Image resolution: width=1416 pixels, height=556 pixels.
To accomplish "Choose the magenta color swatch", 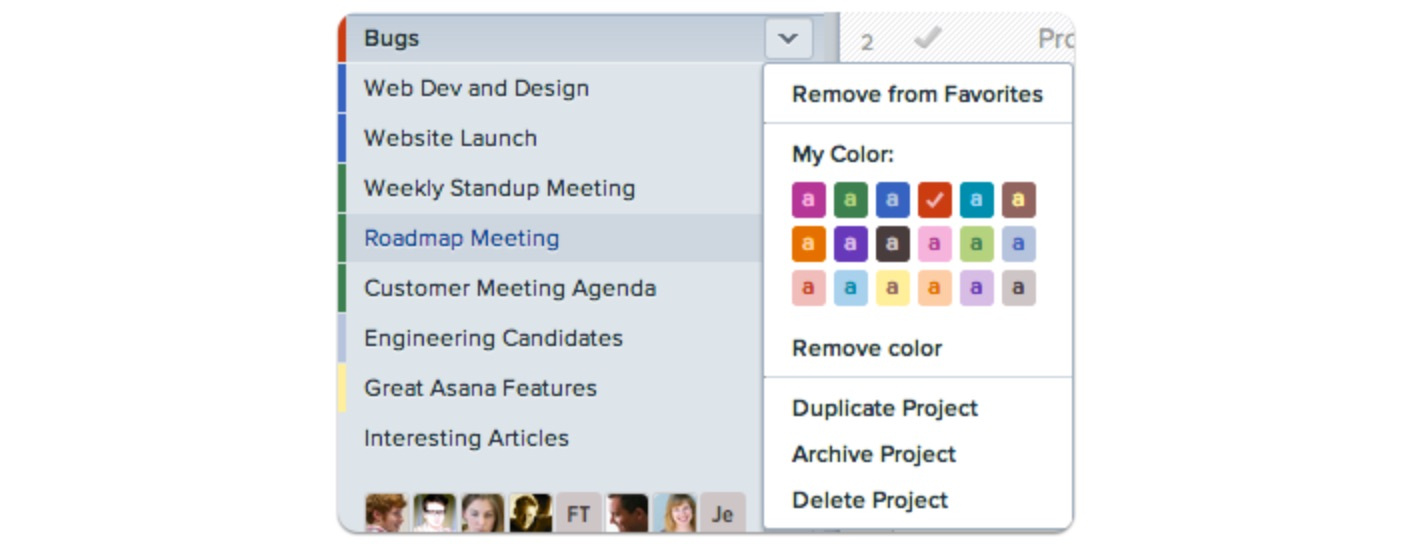I will [x=809, y=200].
